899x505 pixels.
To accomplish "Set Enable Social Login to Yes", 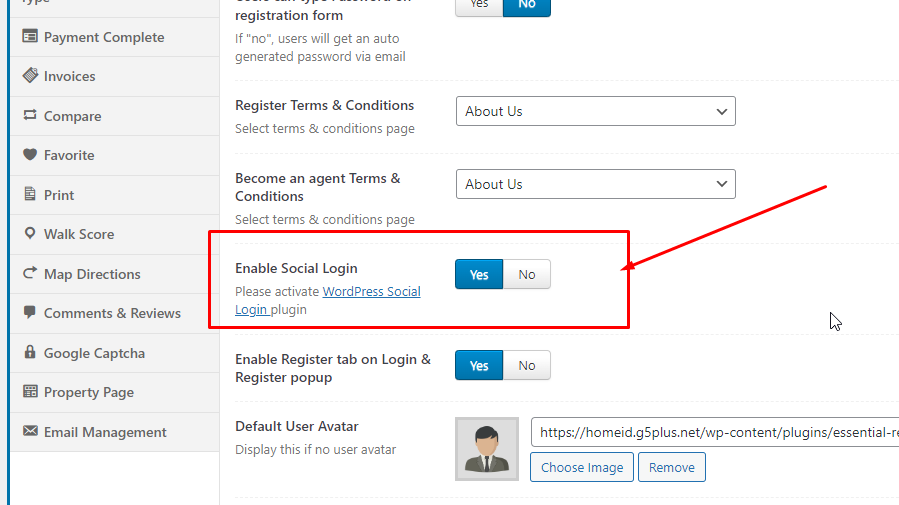I will (x=479, y=275).
